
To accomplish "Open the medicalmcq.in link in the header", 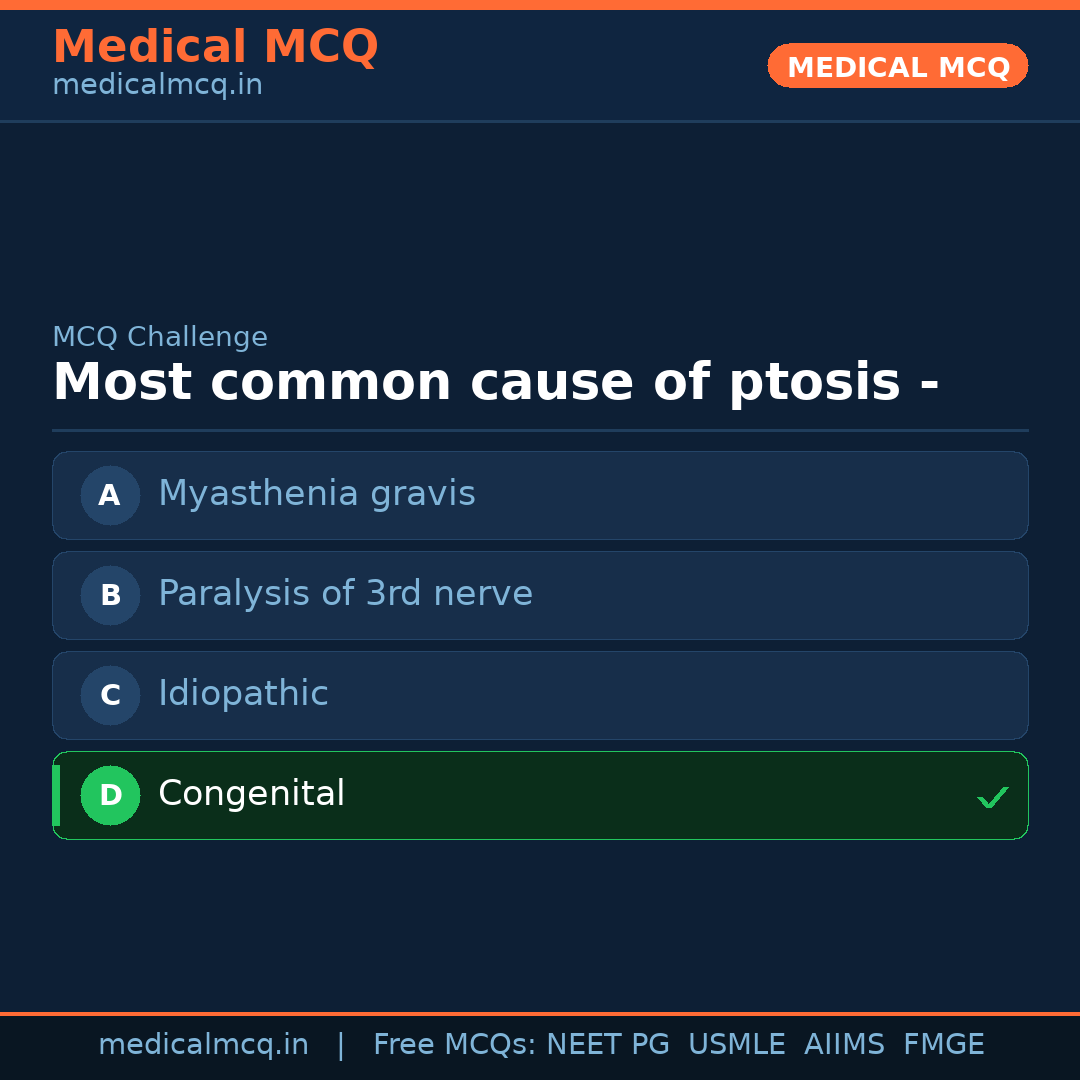I will tap(156, 85).
